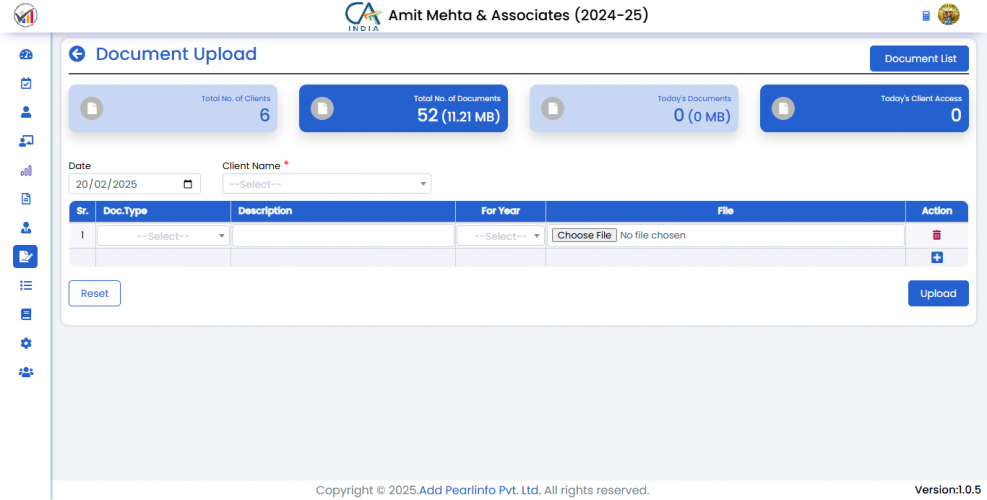Click the clients count value '6'
The image size is (987, 500).
pyautogui.click(x=264, y=115)
